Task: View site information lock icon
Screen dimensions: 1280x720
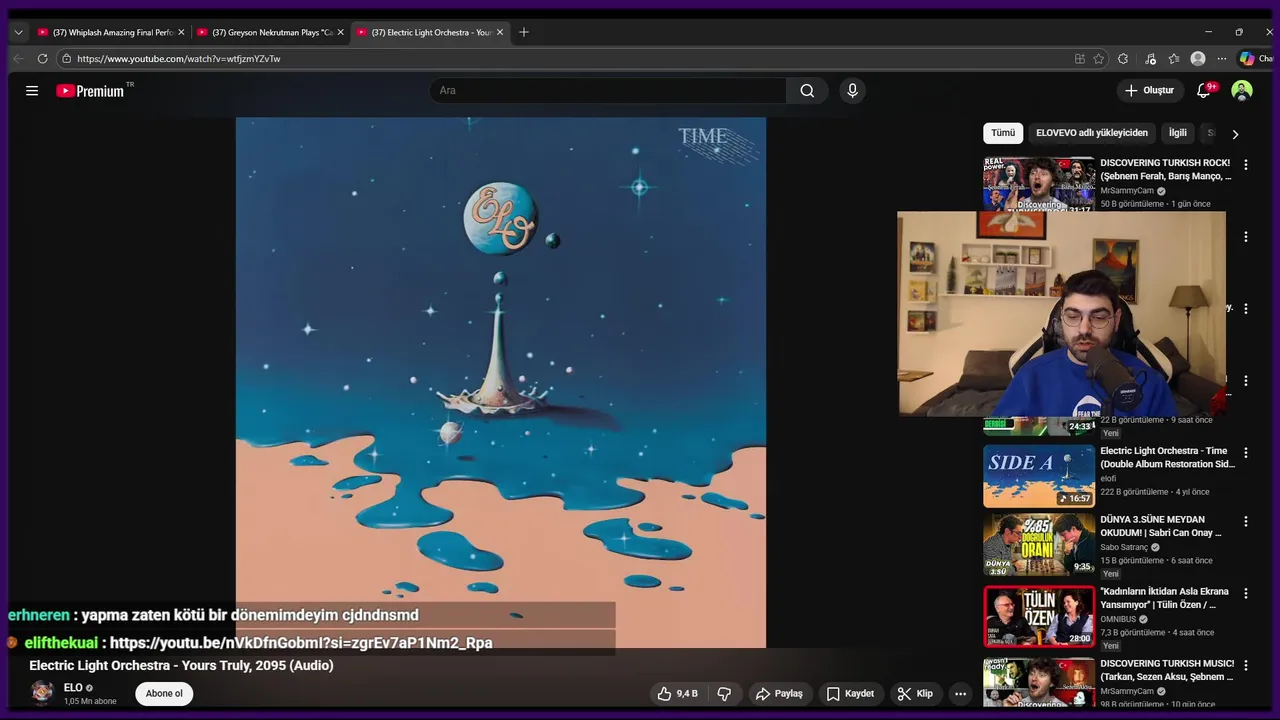Action: pyautogui.click(x=66, y=59)
